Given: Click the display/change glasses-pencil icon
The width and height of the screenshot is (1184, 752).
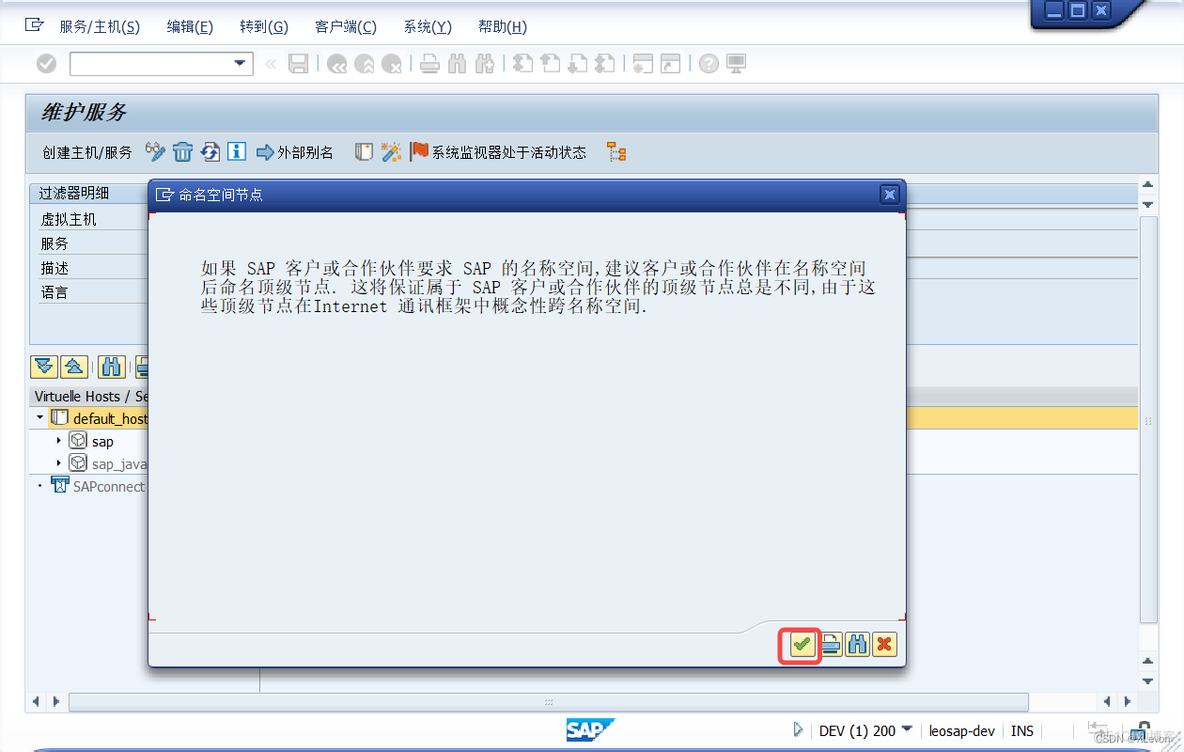Looking at the screenshot, I should pyautogui.click(x=156, y=153).
